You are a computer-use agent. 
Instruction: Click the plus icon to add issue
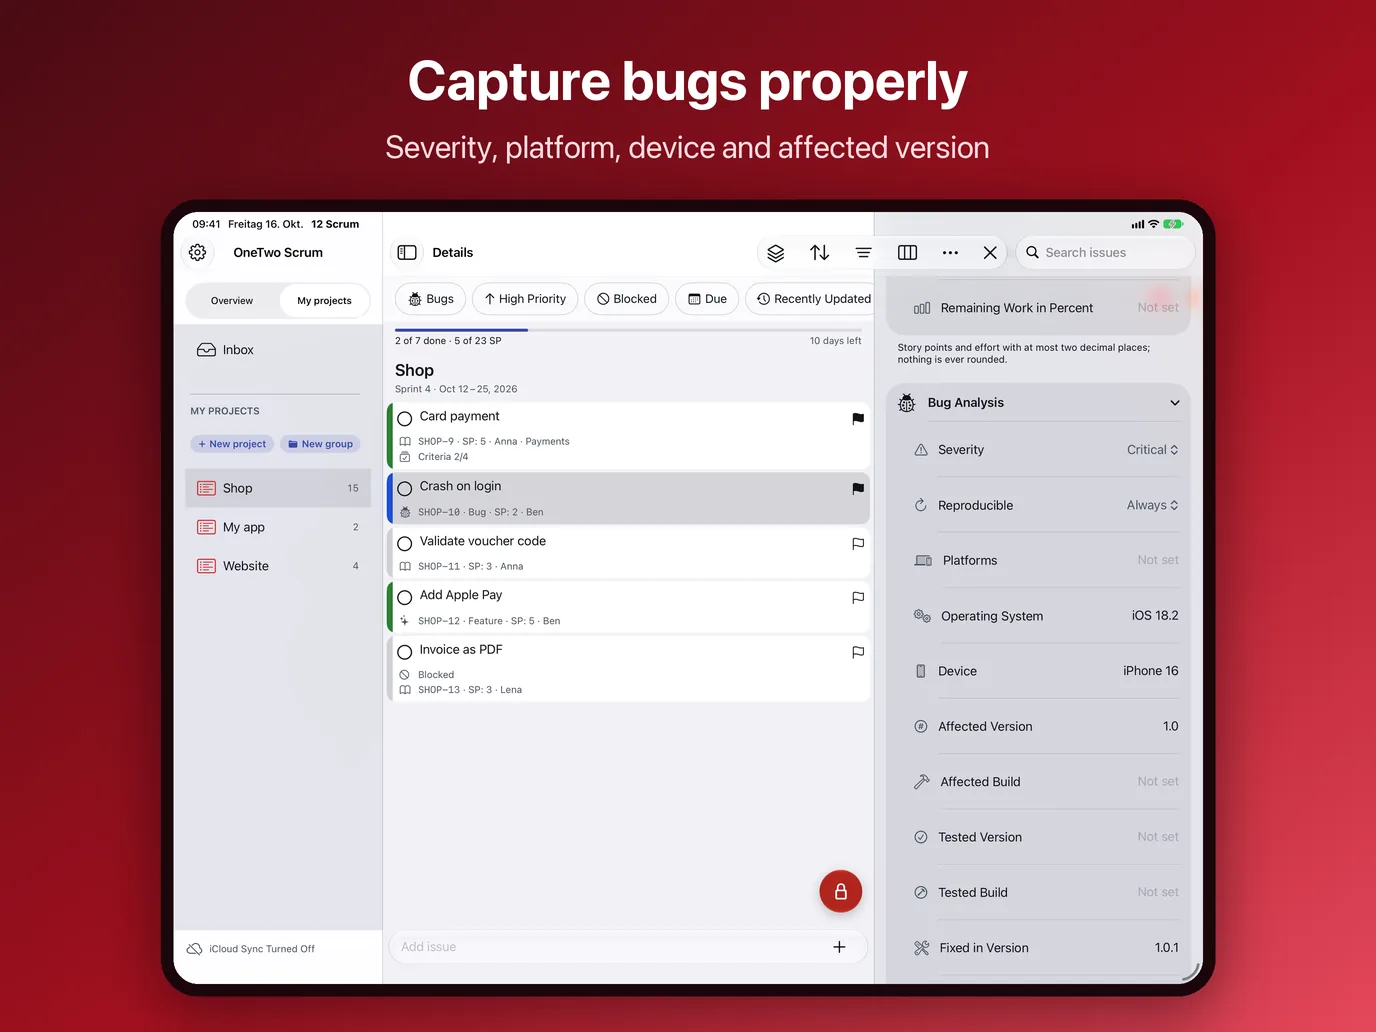tap(839, 947)
